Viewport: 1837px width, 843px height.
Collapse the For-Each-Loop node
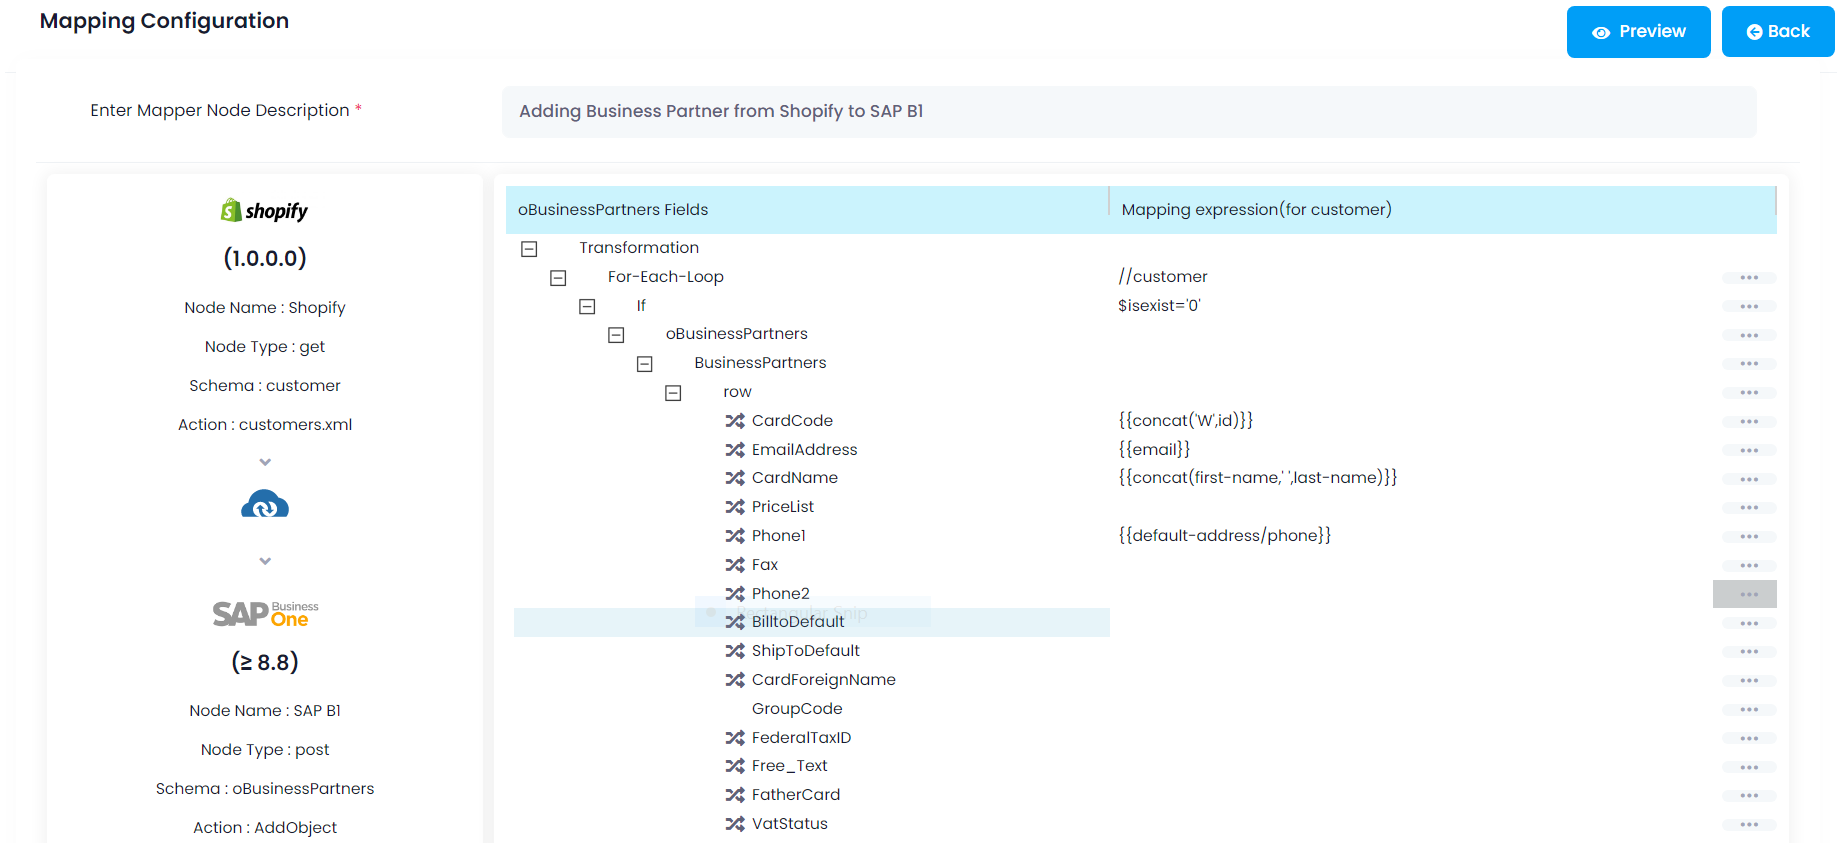[558, 278]
